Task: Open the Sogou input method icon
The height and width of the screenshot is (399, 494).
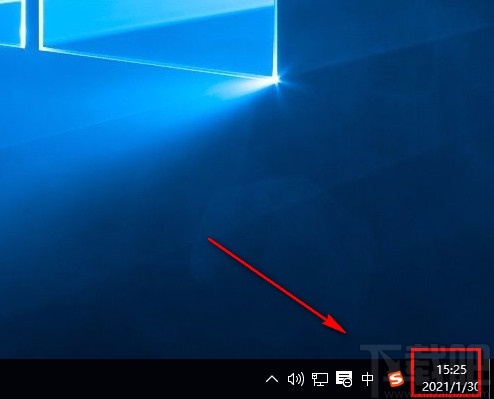Action: coord(396,379)
